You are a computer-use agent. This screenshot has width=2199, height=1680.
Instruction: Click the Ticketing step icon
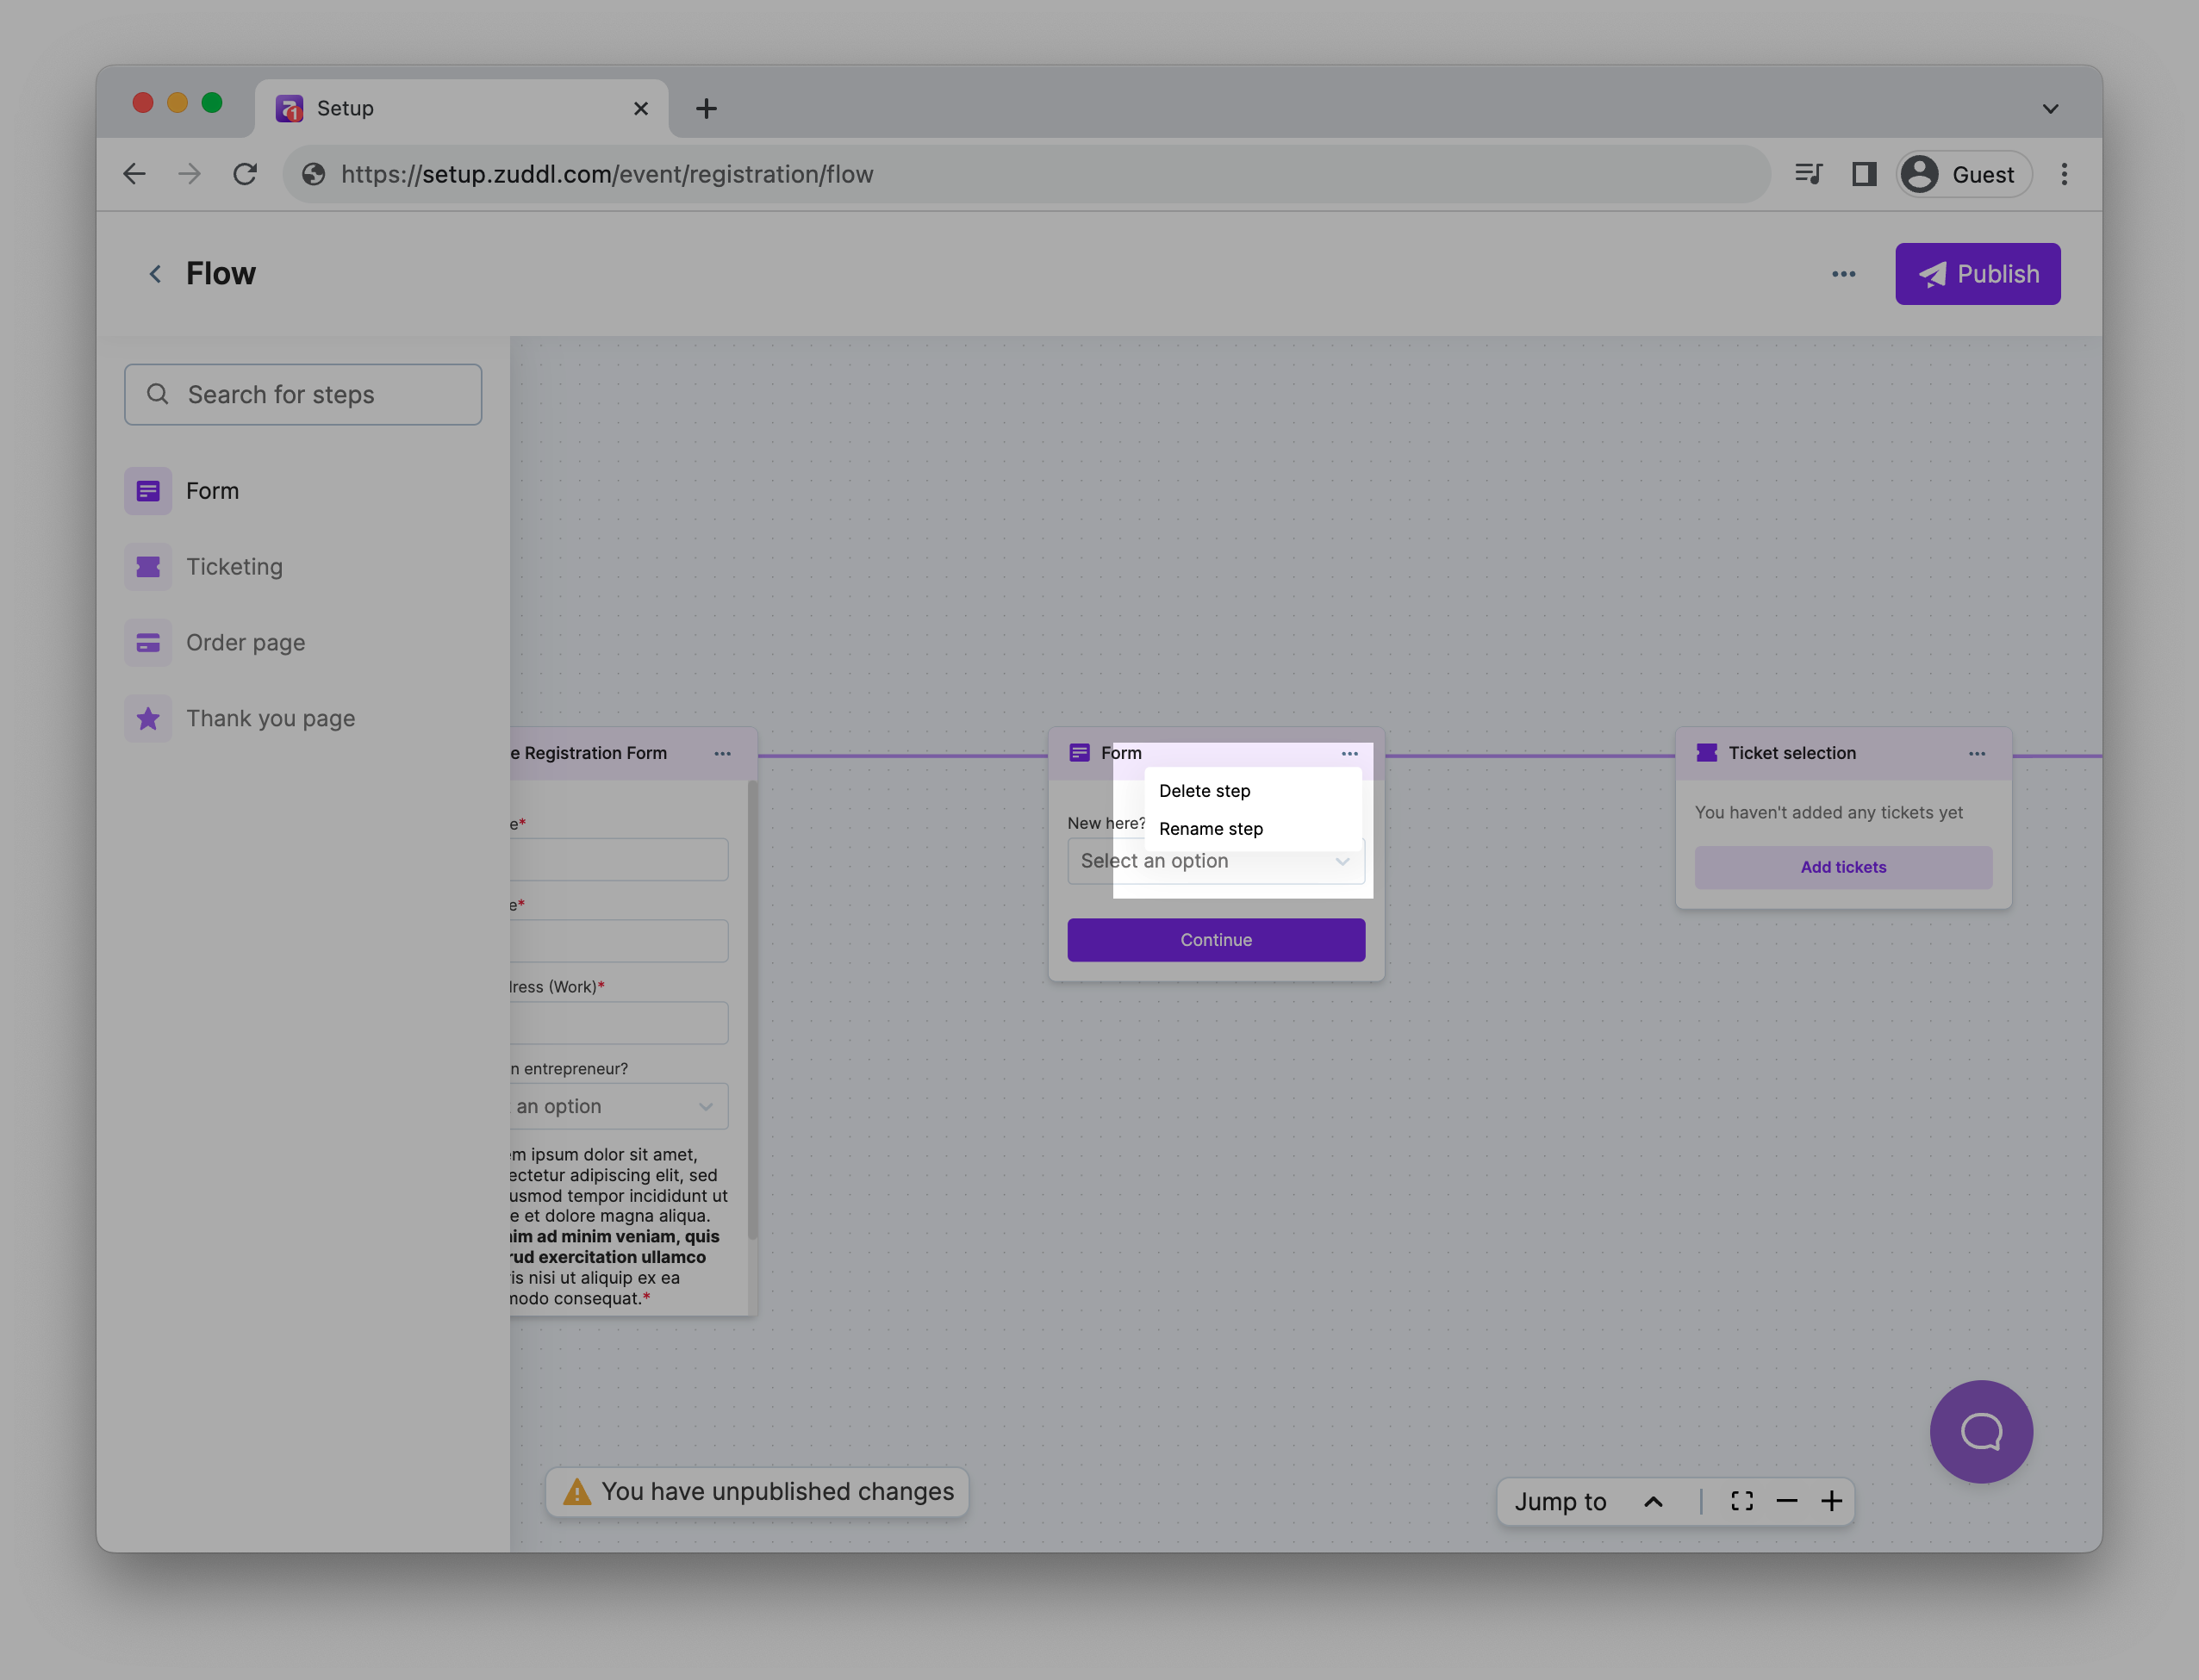pyautogui.click(x=148, y=567)
